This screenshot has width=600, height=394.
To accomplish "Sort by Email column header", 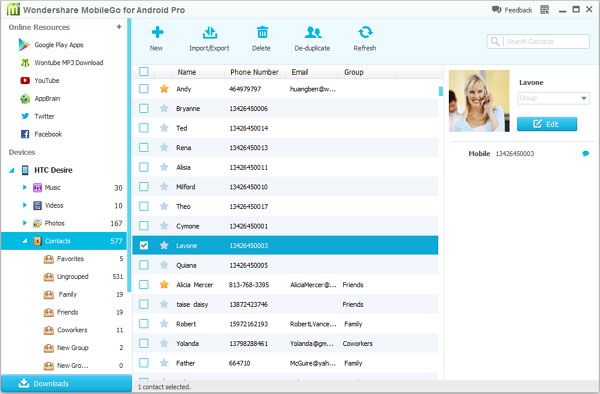I will tap(300, 72).
